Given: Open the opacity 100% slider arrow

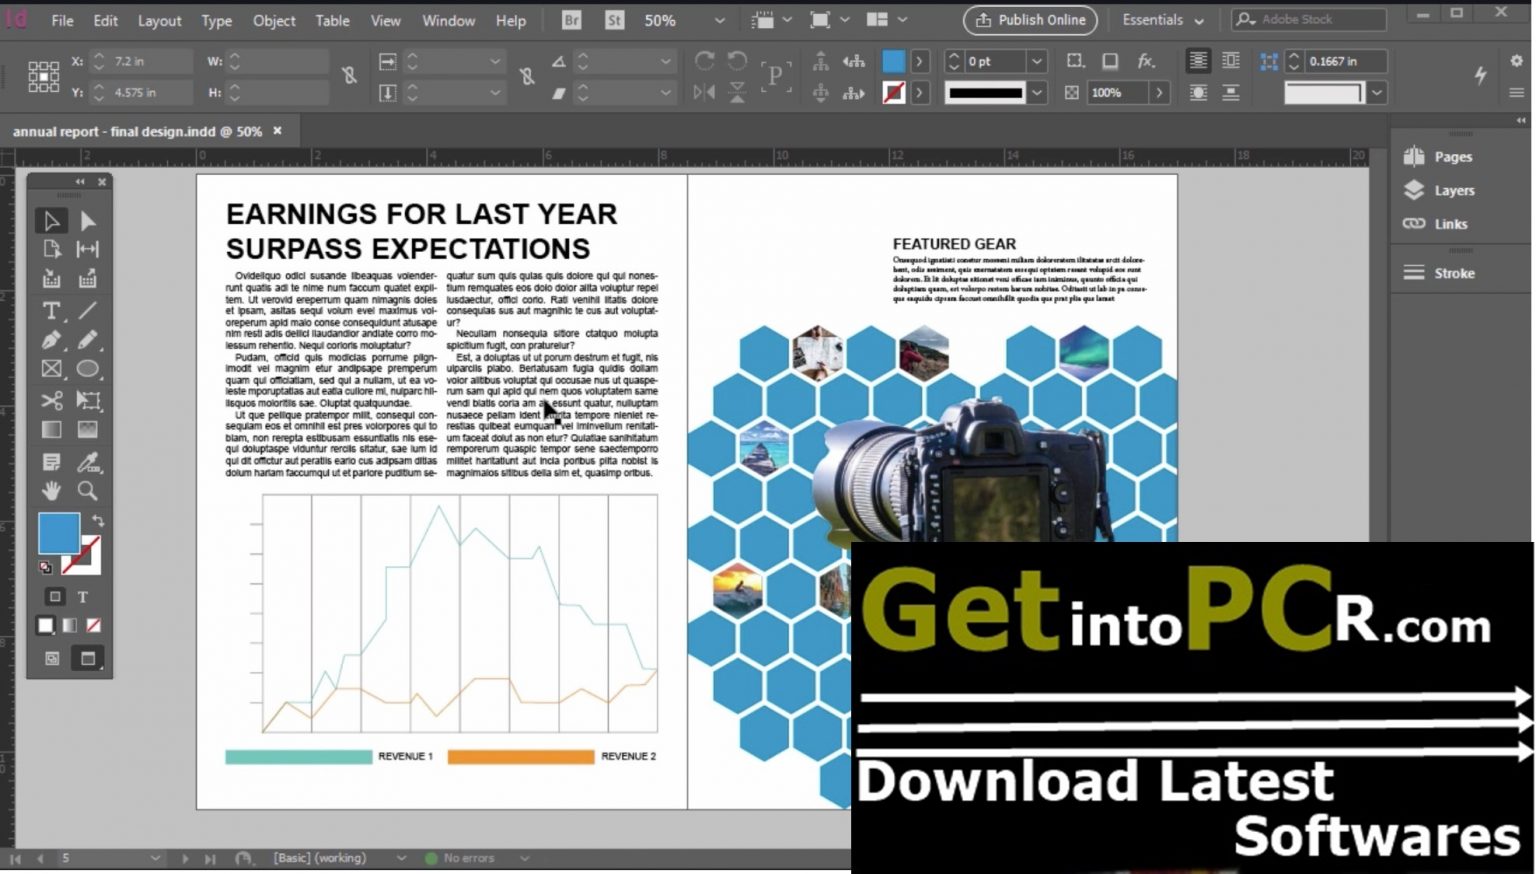Looking at the screenshot, I should [1159, 92].
